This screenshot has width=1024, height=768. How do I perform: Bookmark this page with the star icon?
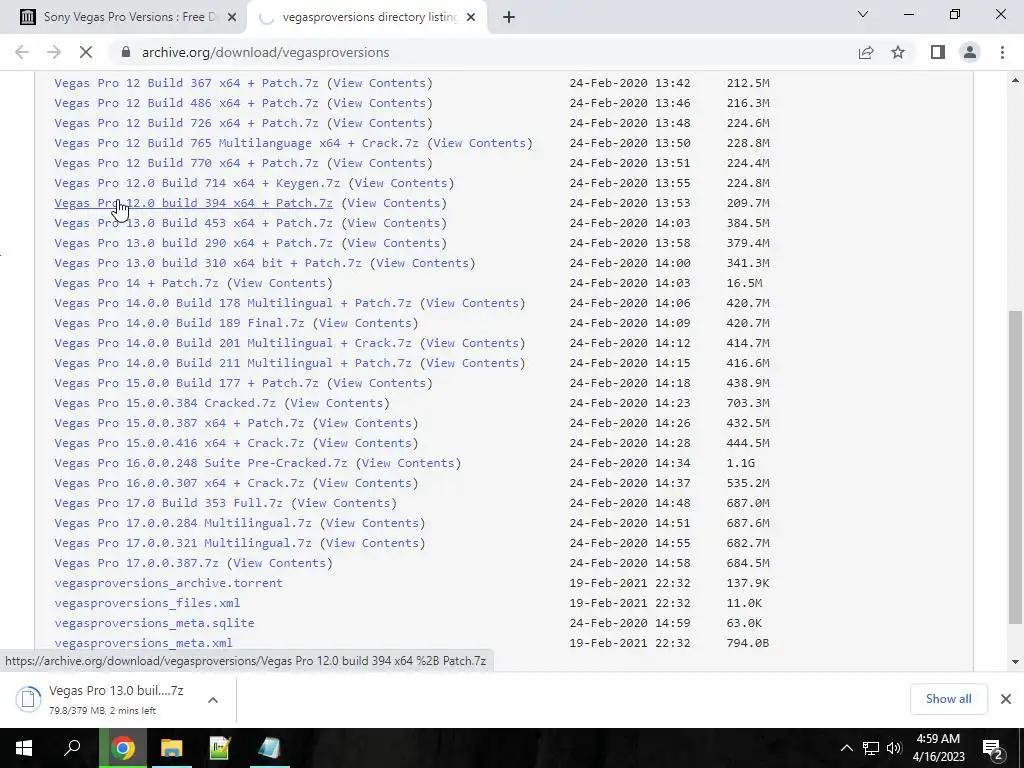pyautogui.click(x=898, y=52)
